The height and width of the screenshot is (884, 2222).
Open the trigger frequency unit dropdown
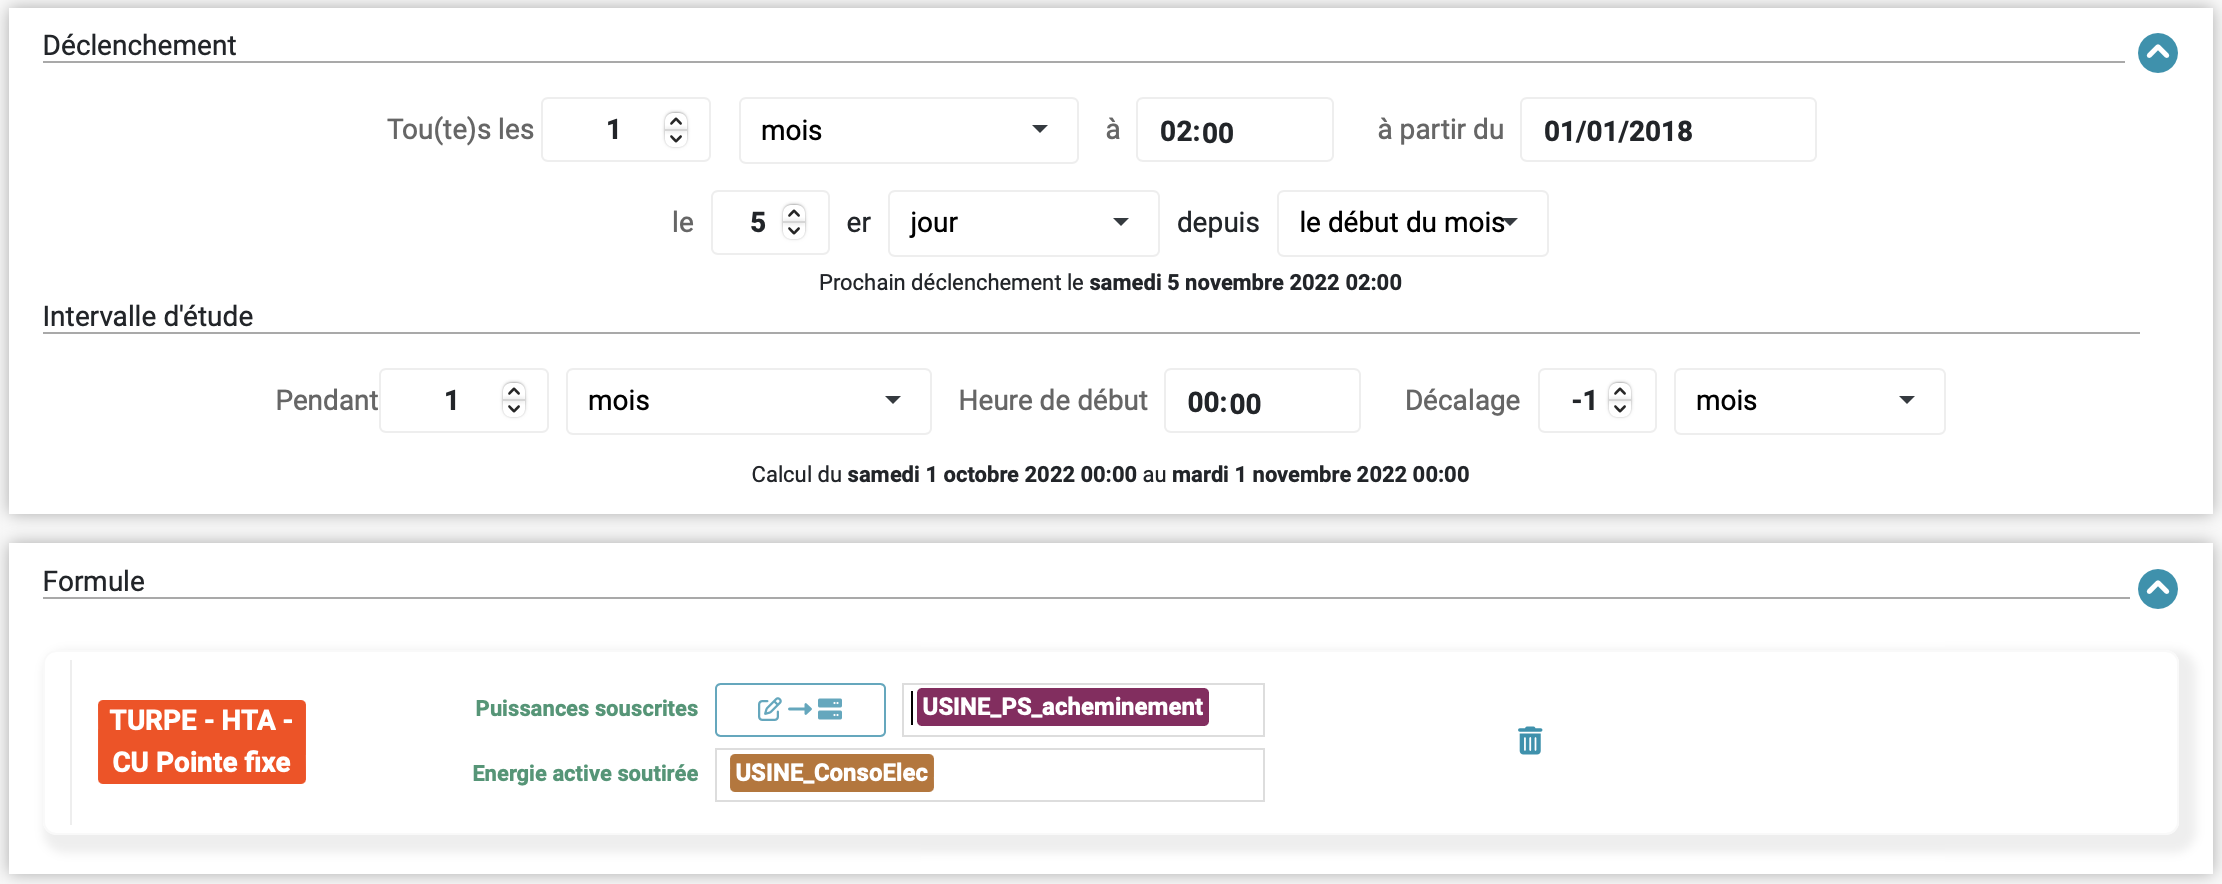[x=907, y=130]
